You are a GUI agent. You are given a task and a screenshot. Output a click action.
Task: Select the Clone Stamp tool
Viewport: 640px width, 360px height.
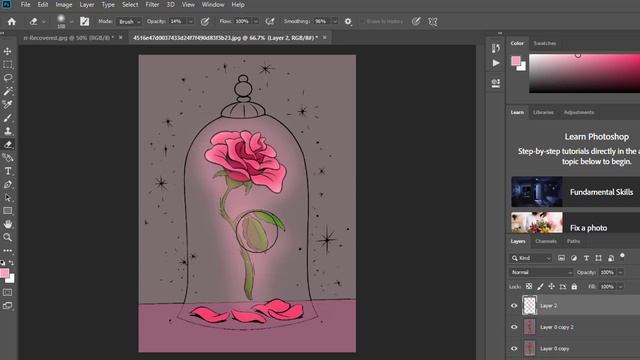coord(7,131)
